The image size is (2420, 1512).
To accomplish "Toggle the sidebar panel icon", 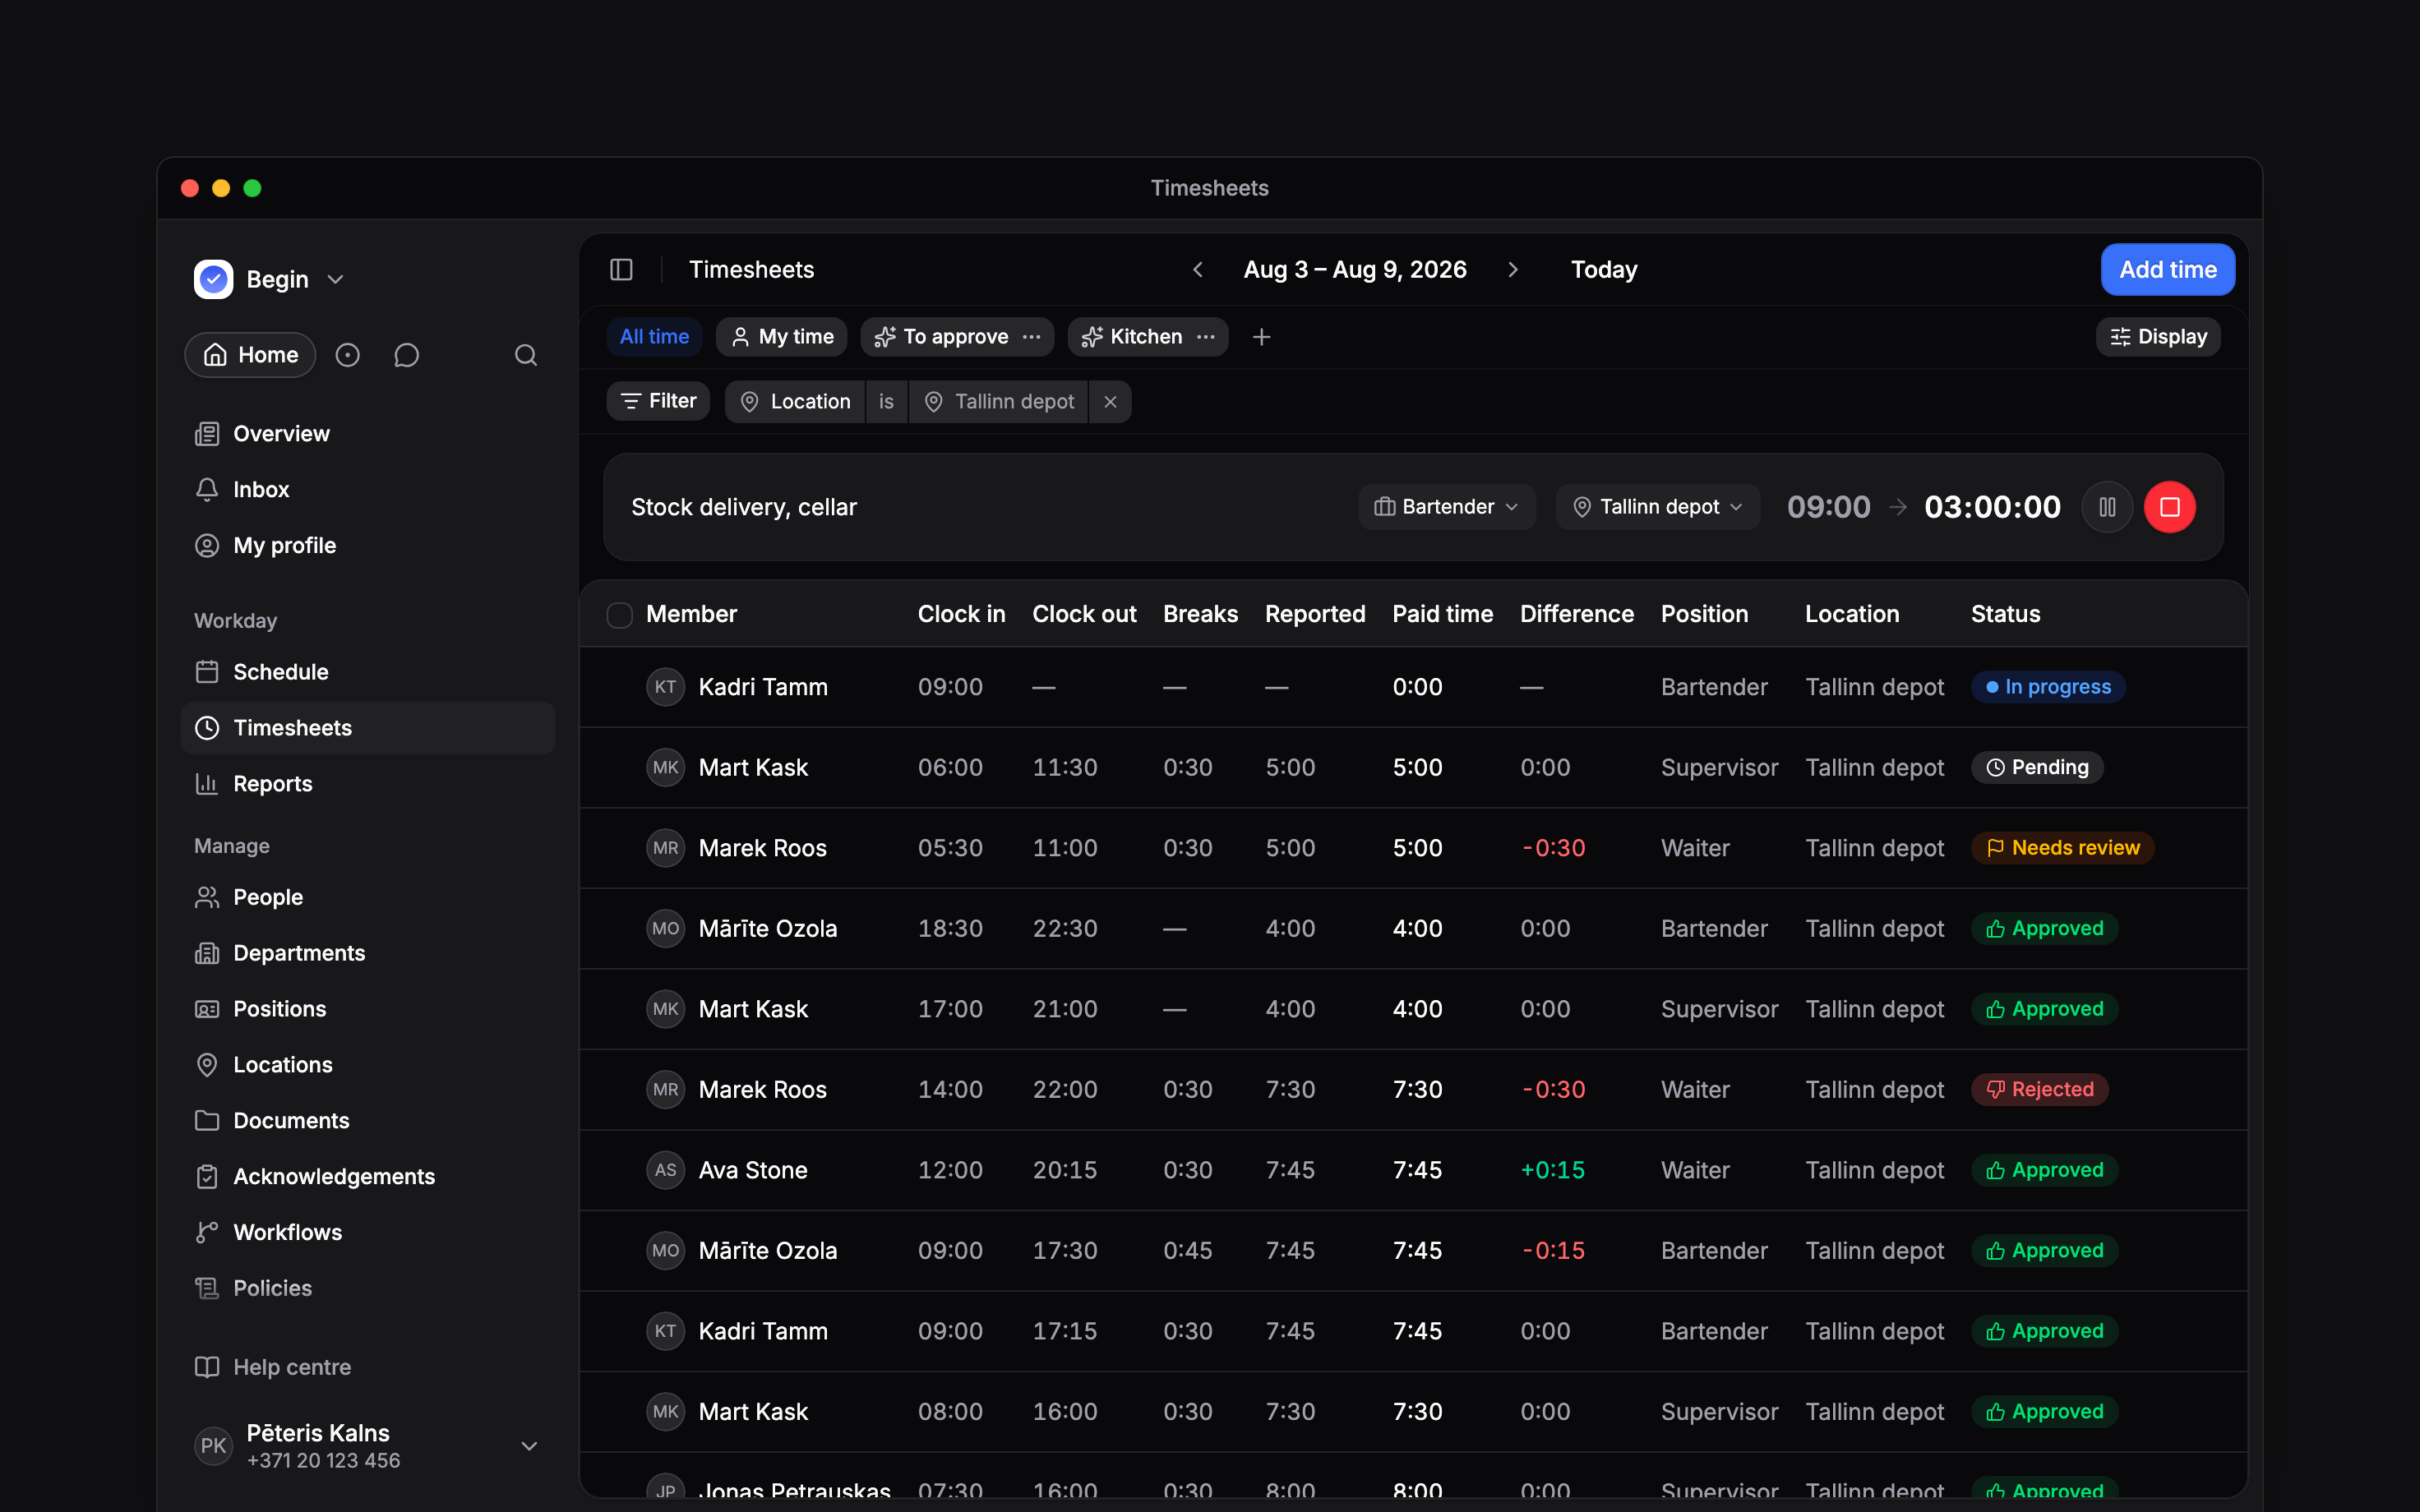I will 621,269.
